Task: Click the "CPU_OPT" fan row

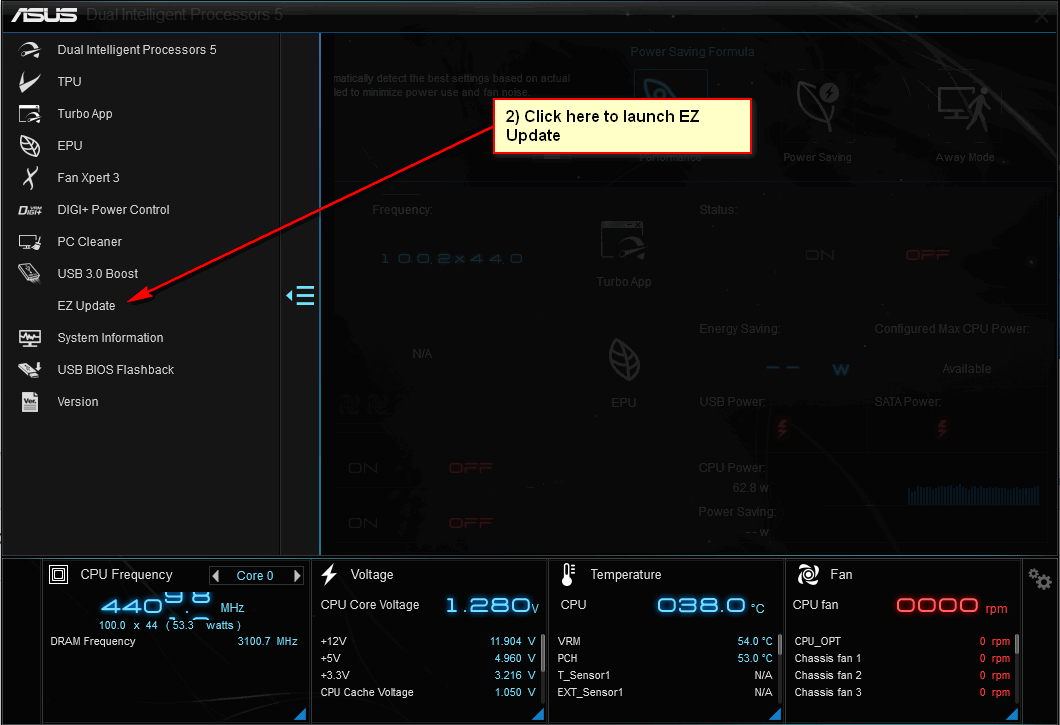Action: 902,641
